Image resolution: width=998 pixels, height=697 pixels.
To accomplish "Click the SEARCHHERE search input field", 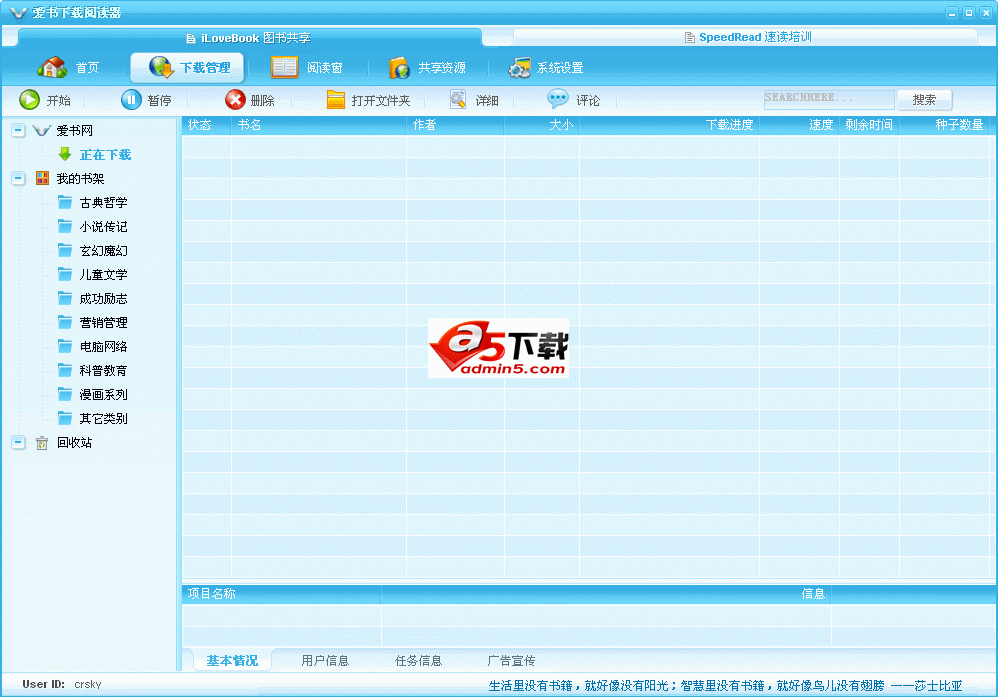I will [x=829, y=99].
